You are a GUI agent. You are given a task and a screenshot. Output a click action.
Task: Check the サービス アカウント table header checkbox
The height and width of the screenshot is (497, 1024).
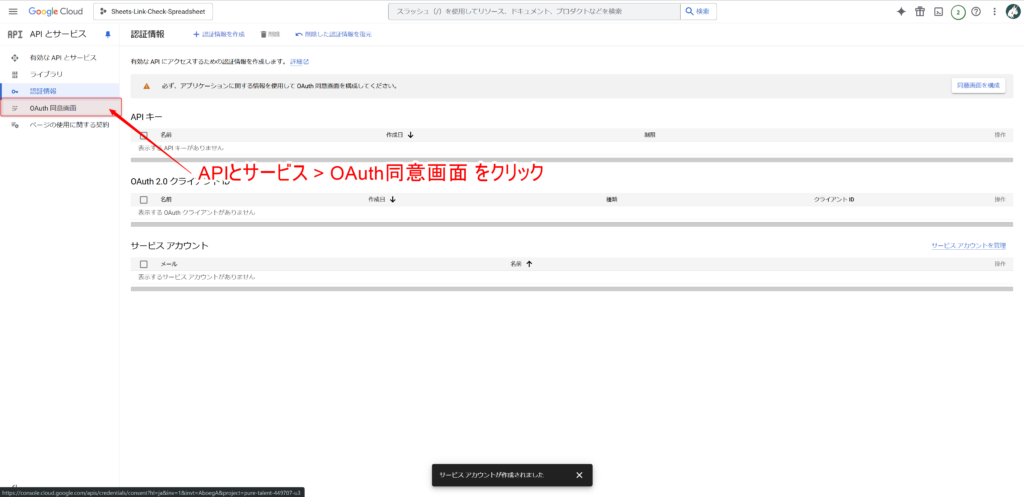coord(144,264)
